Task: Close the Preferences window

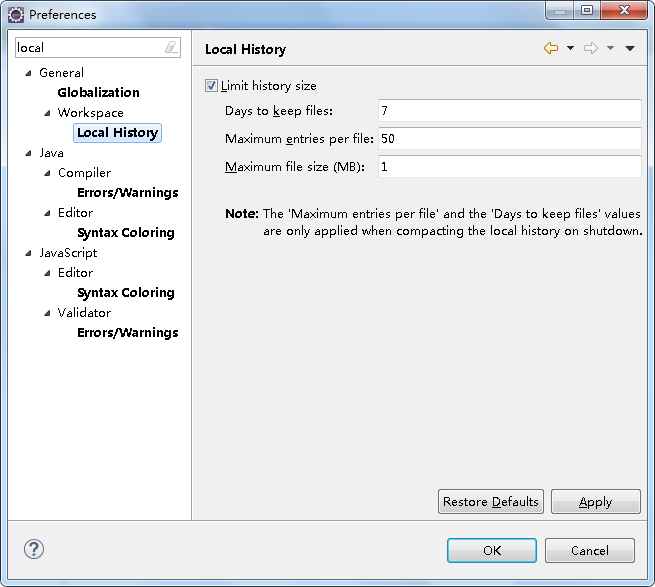Action: (x=624, y=10)
